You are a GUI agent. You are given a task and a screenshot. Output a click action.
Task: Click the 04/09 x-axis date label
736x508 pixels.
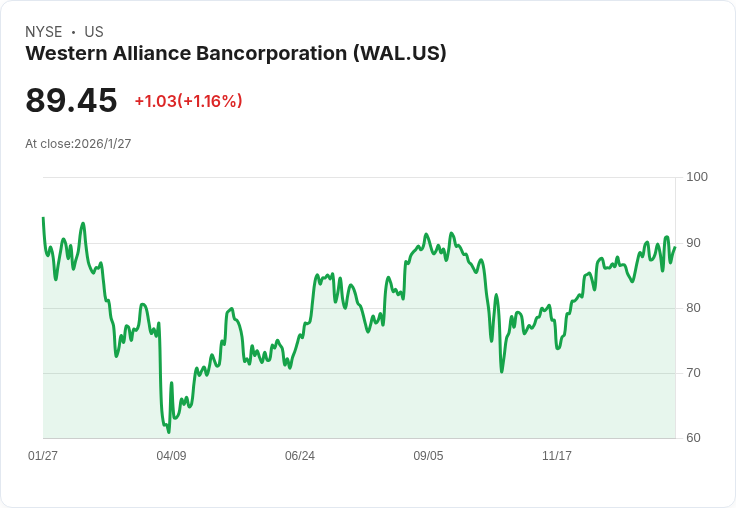[x=171, y=455]
